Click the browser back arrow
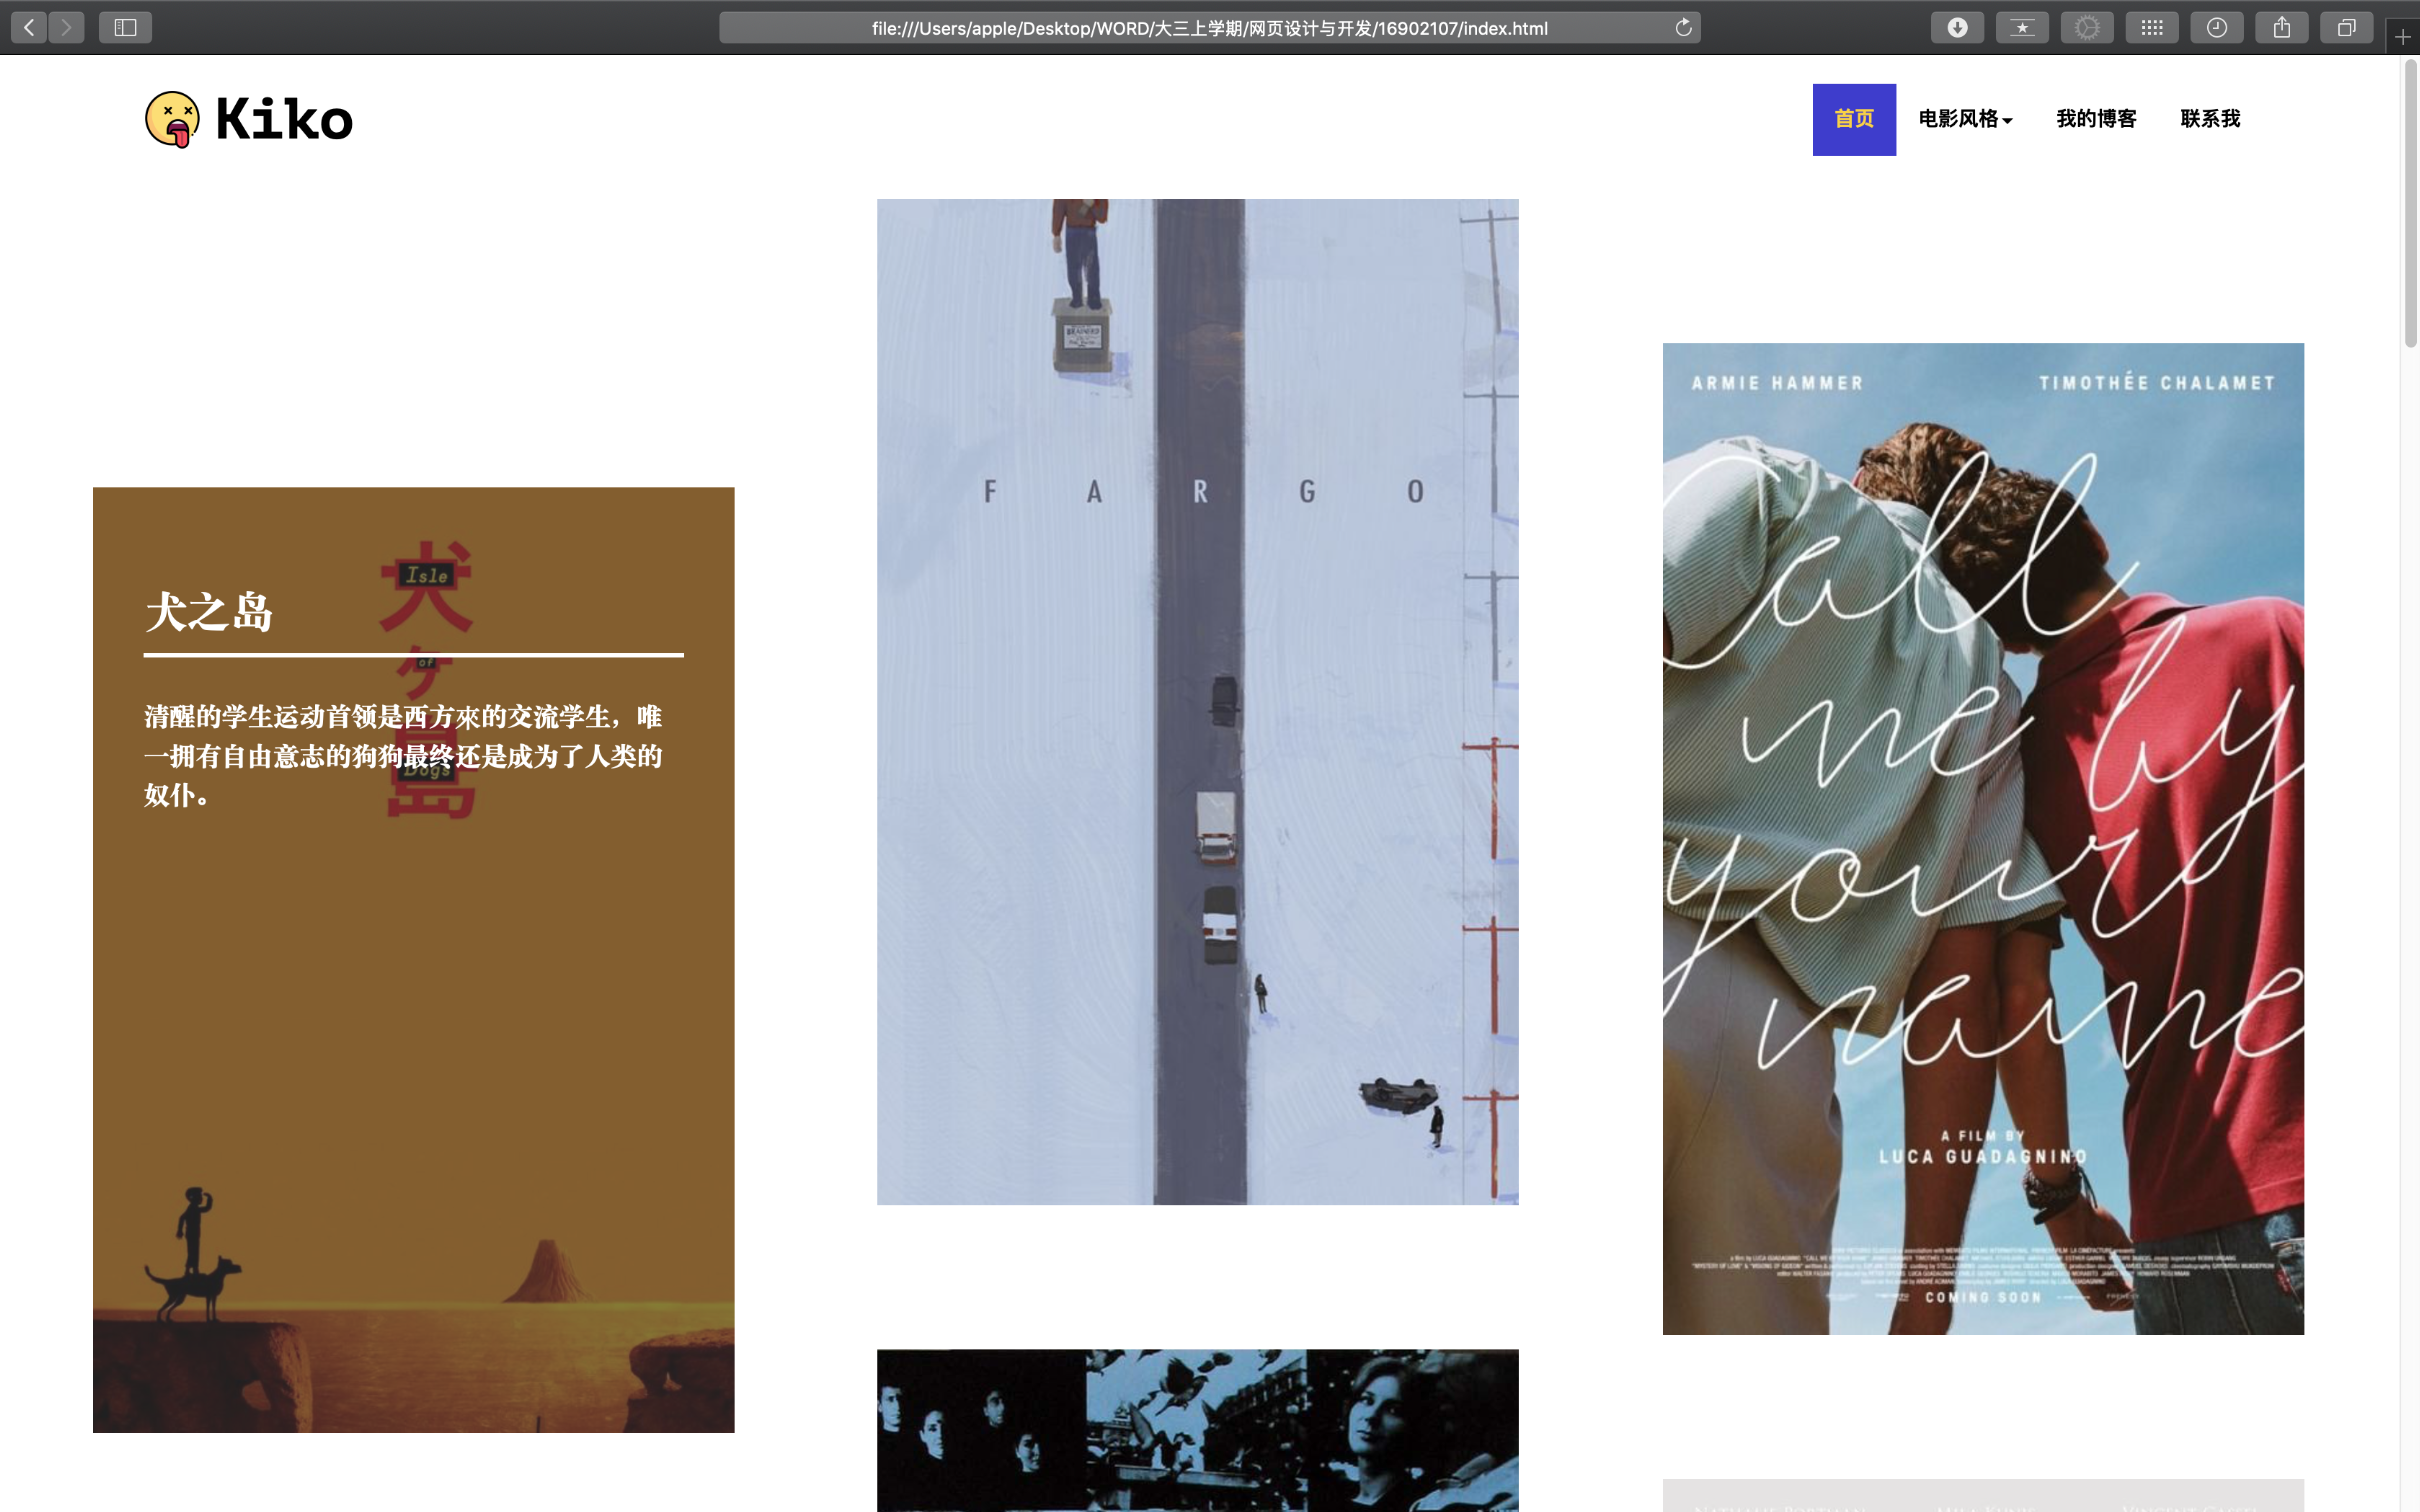Viewport: 2420px width, 1512px height. [29, 27]
